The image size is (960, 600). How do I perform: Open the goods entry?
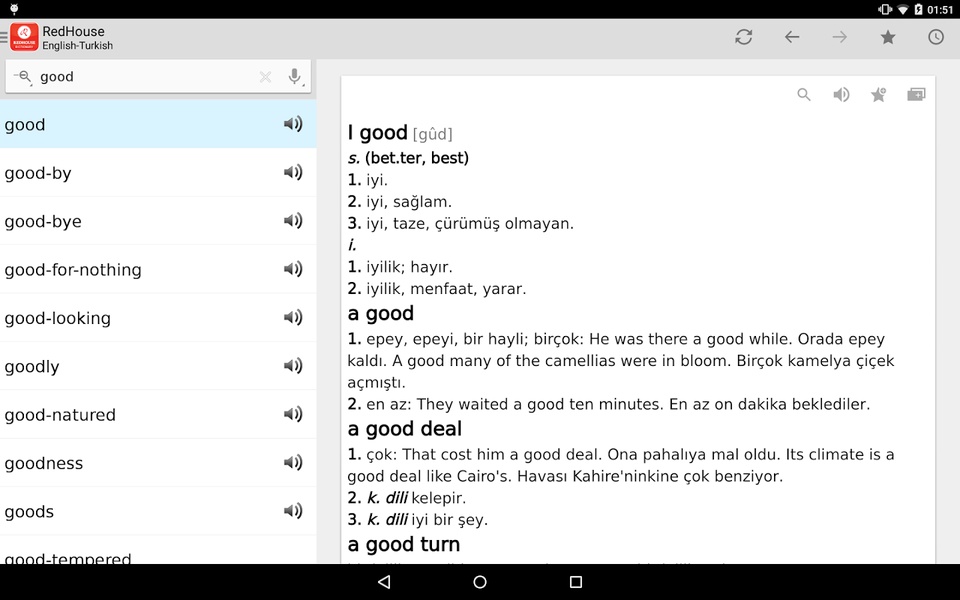158,511
